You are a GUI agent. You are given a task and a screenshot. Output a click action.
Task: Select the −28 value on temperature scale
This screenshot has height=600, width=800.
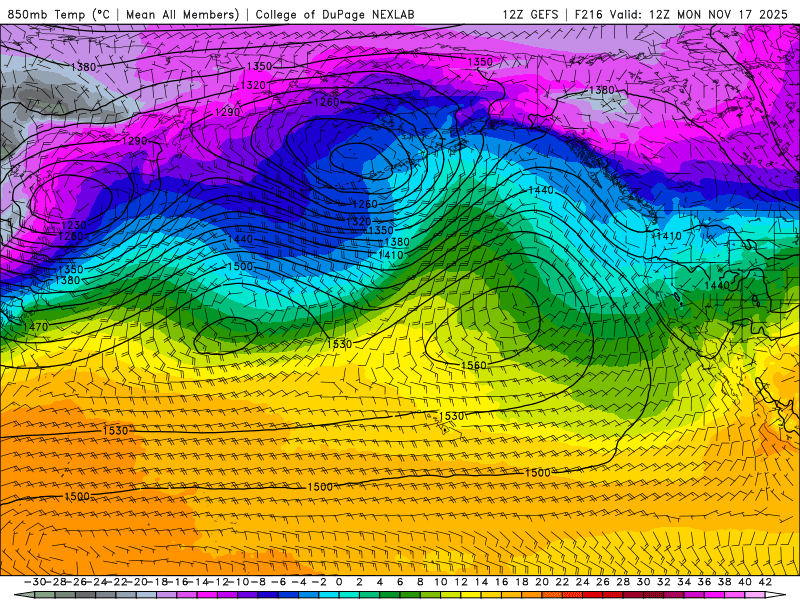[55, 582]
